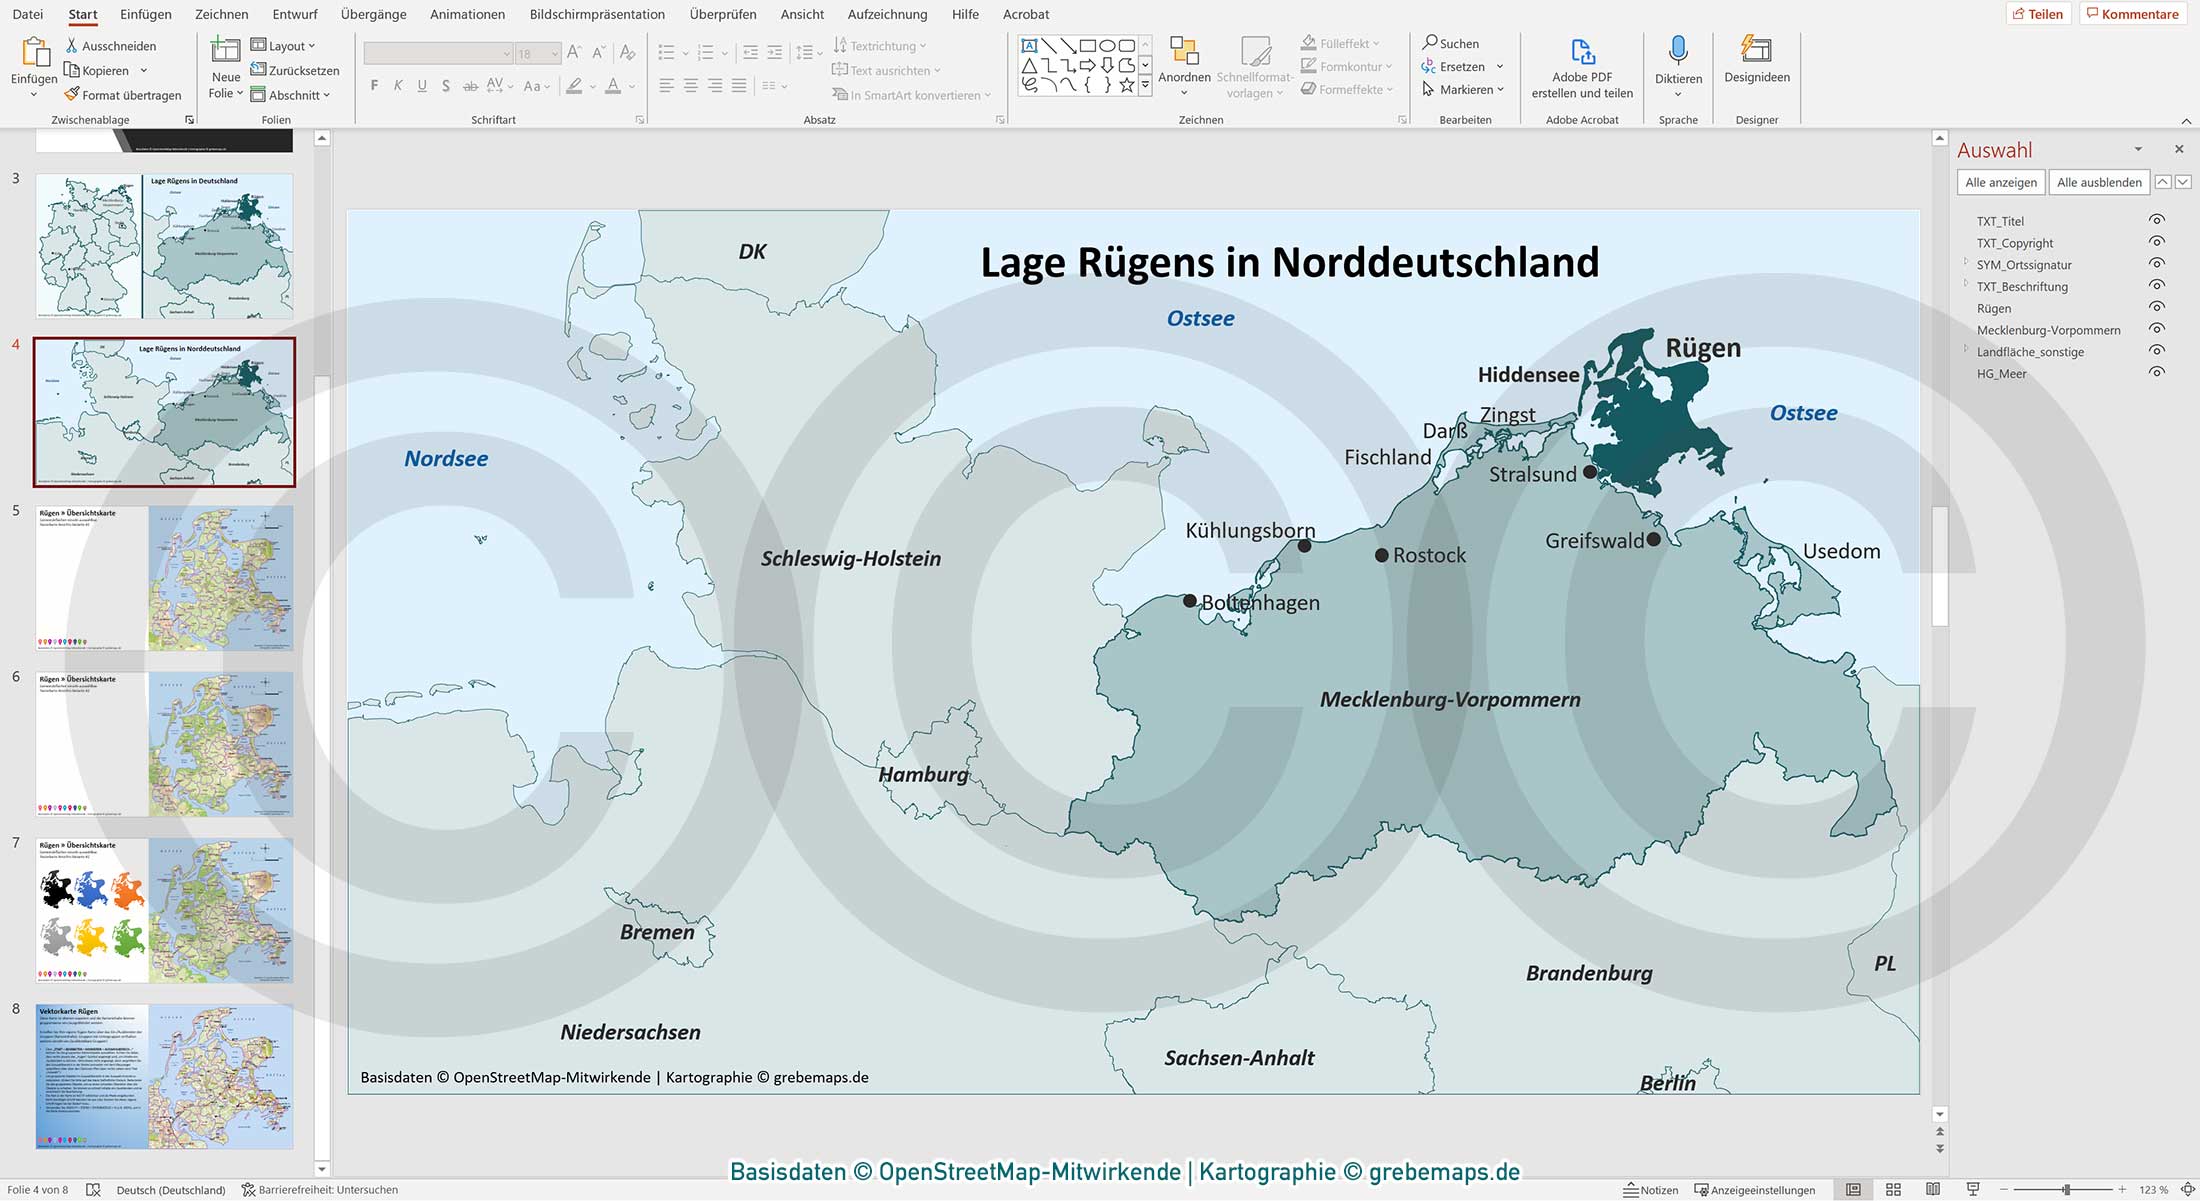The image size is (2200, 1201).
Task: Open the Ansicht tab
Action: click(x=802, y=14)
